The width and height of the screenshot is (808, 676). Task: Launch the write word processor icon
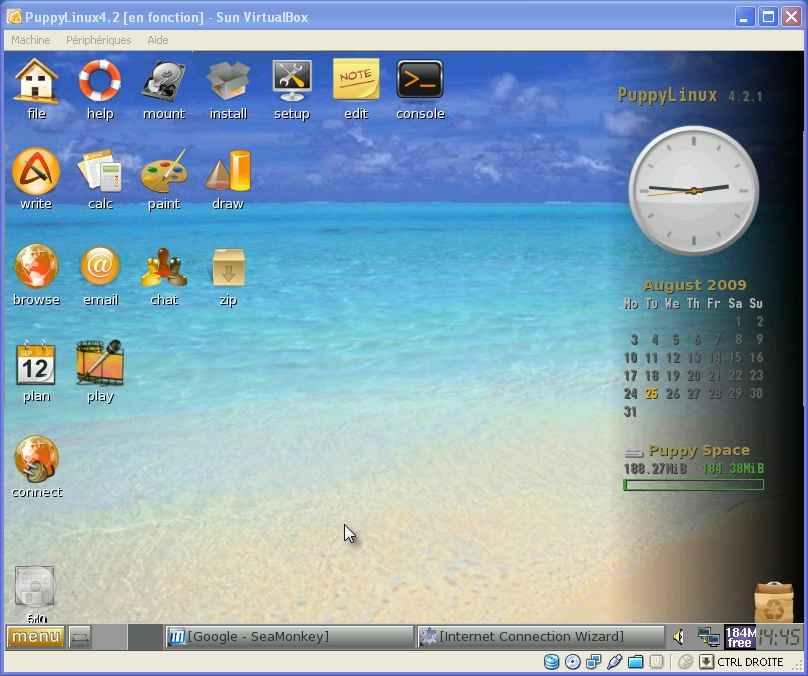36,171
